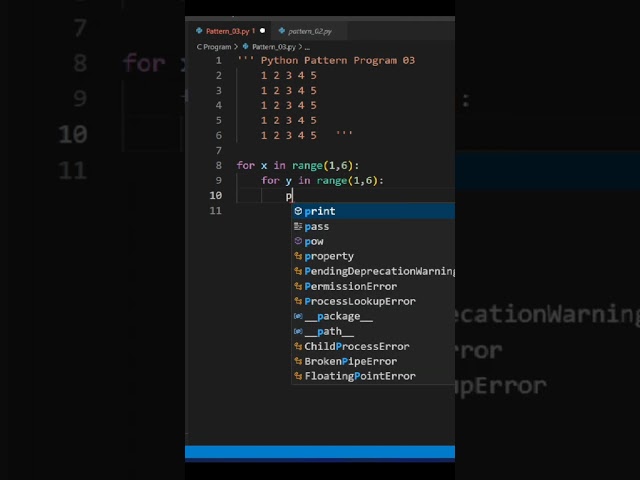Click the breadcrumb ellipsis after Pattern_03.py

click(x=307, y=47)
